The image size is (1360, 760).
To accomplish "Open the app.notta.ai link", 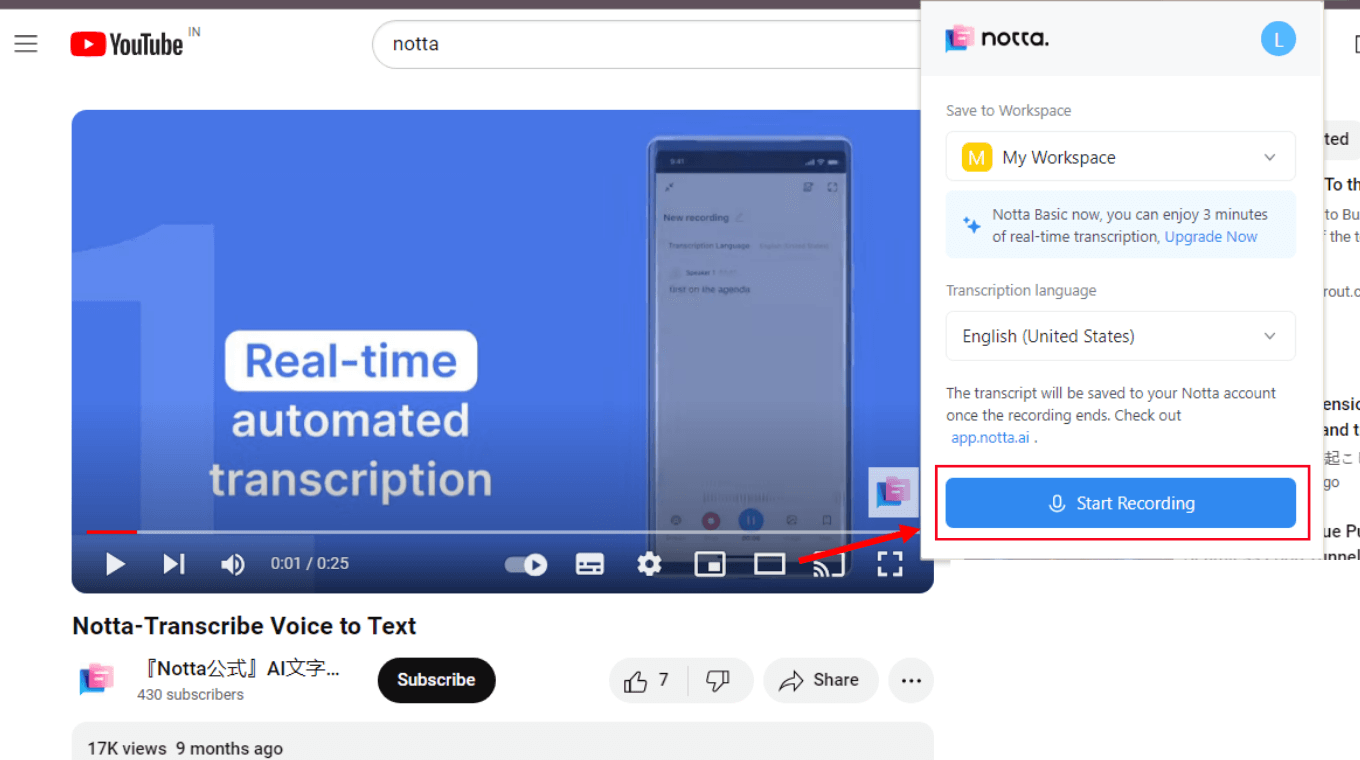I will [x=990, y=438].
